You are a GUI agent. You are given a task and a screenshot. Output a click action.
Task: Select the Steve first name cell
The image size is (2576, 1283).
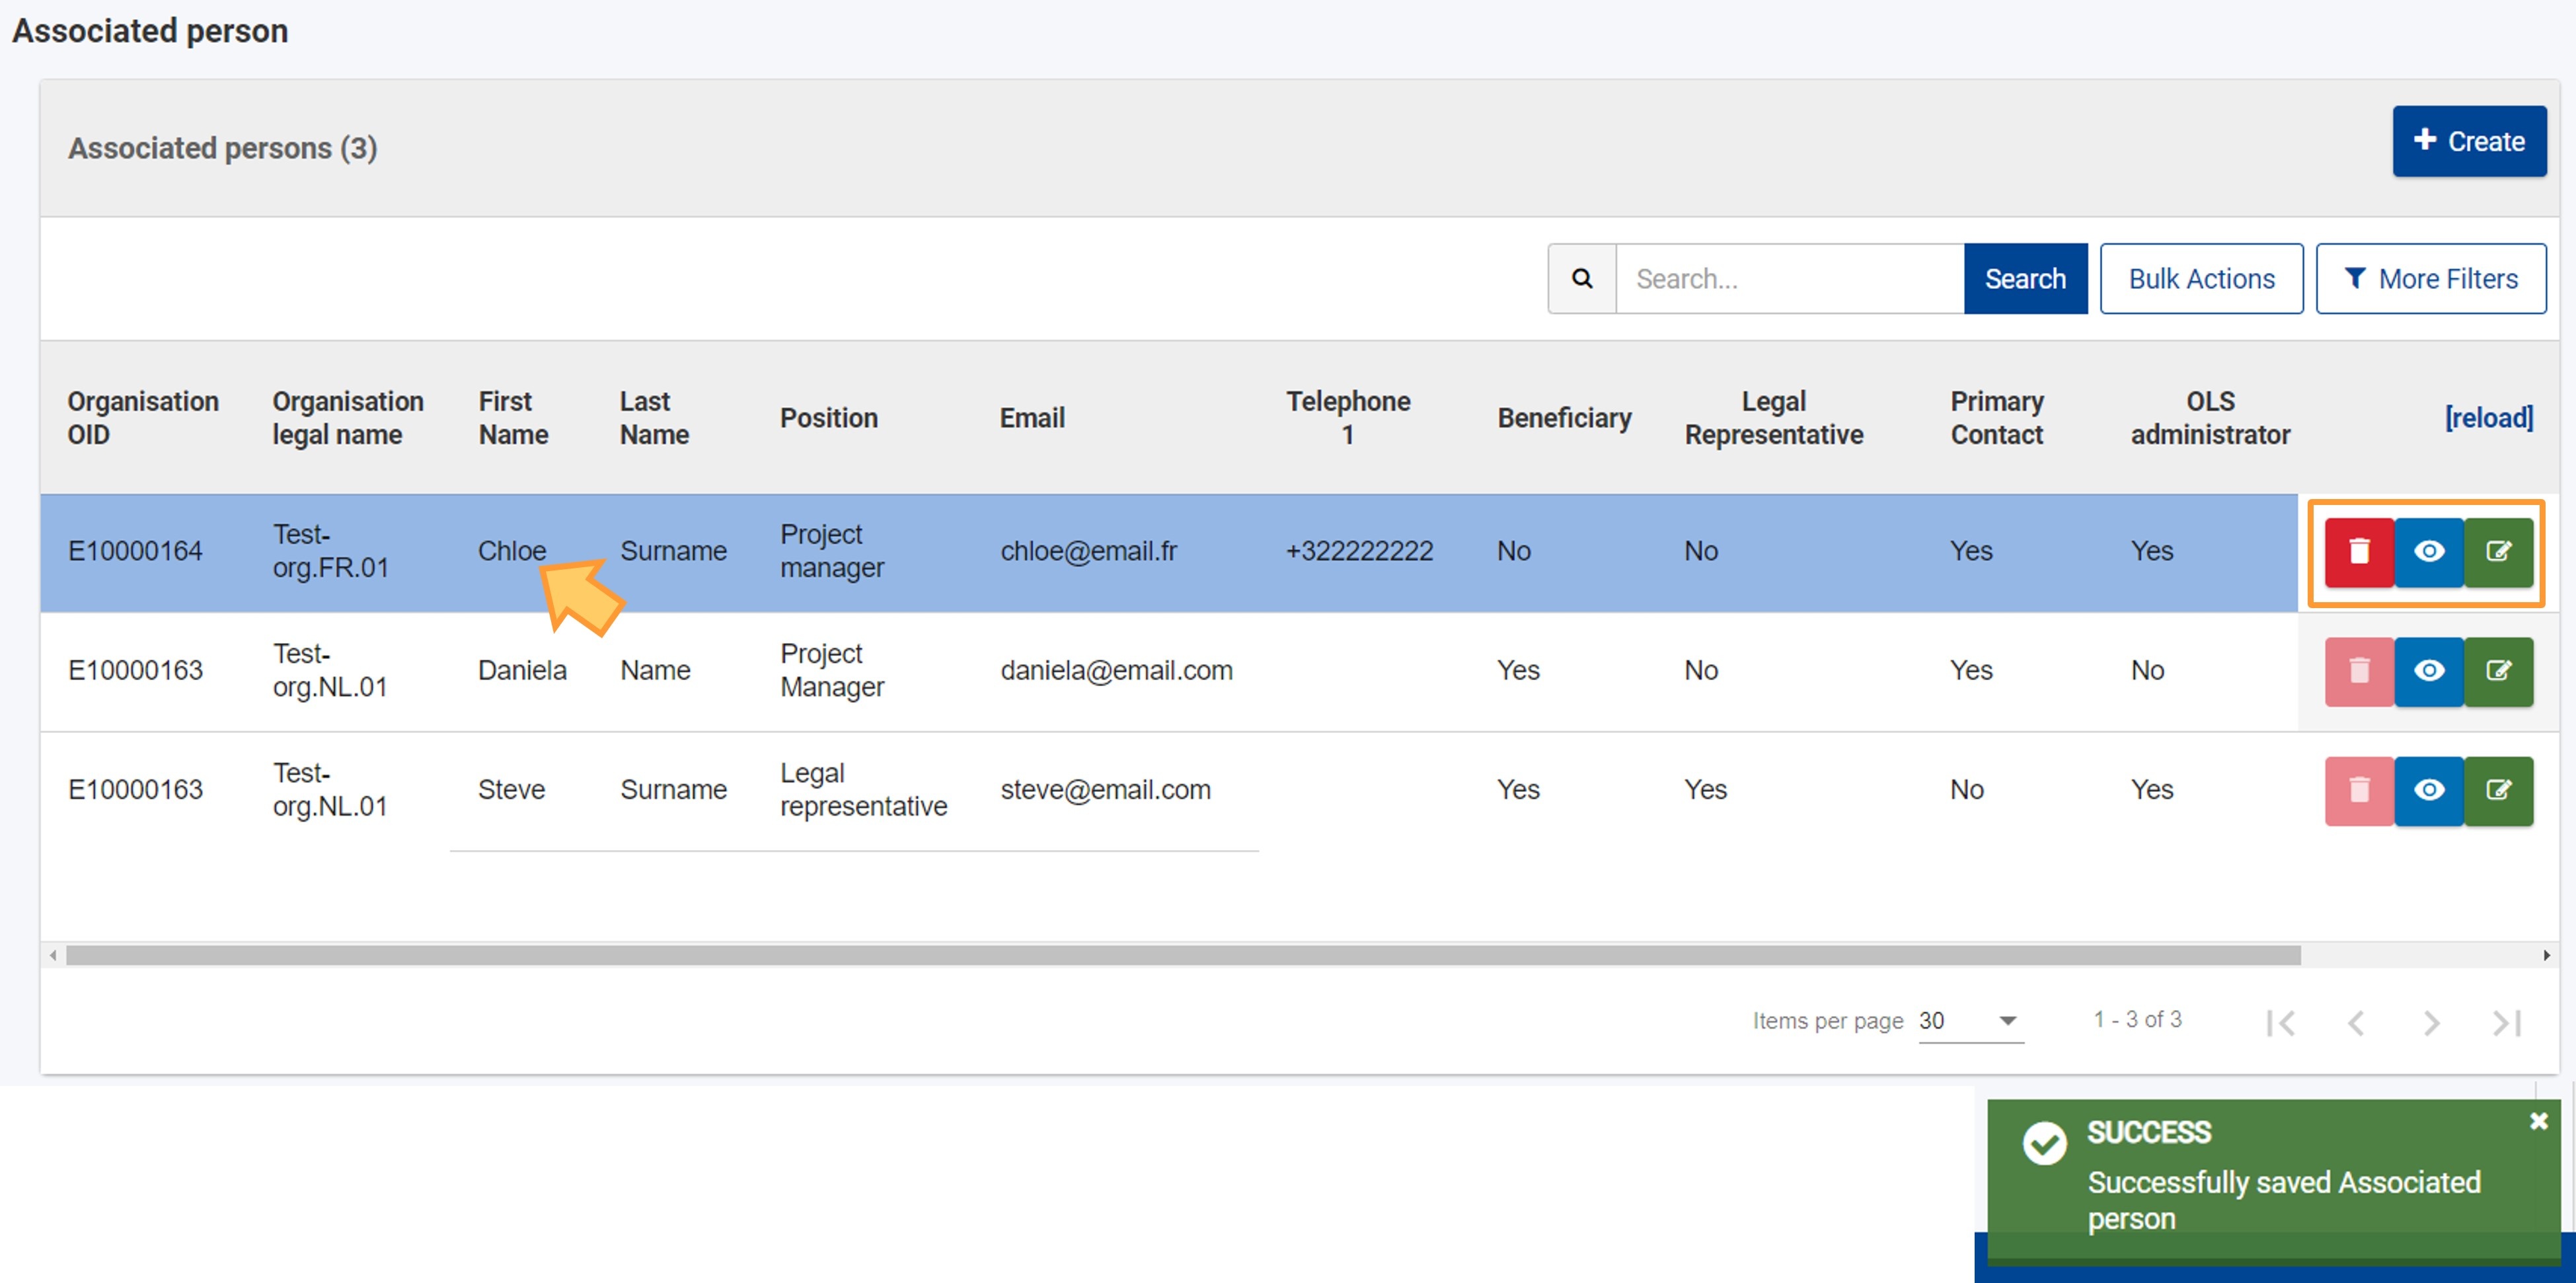tap(511, 790)
